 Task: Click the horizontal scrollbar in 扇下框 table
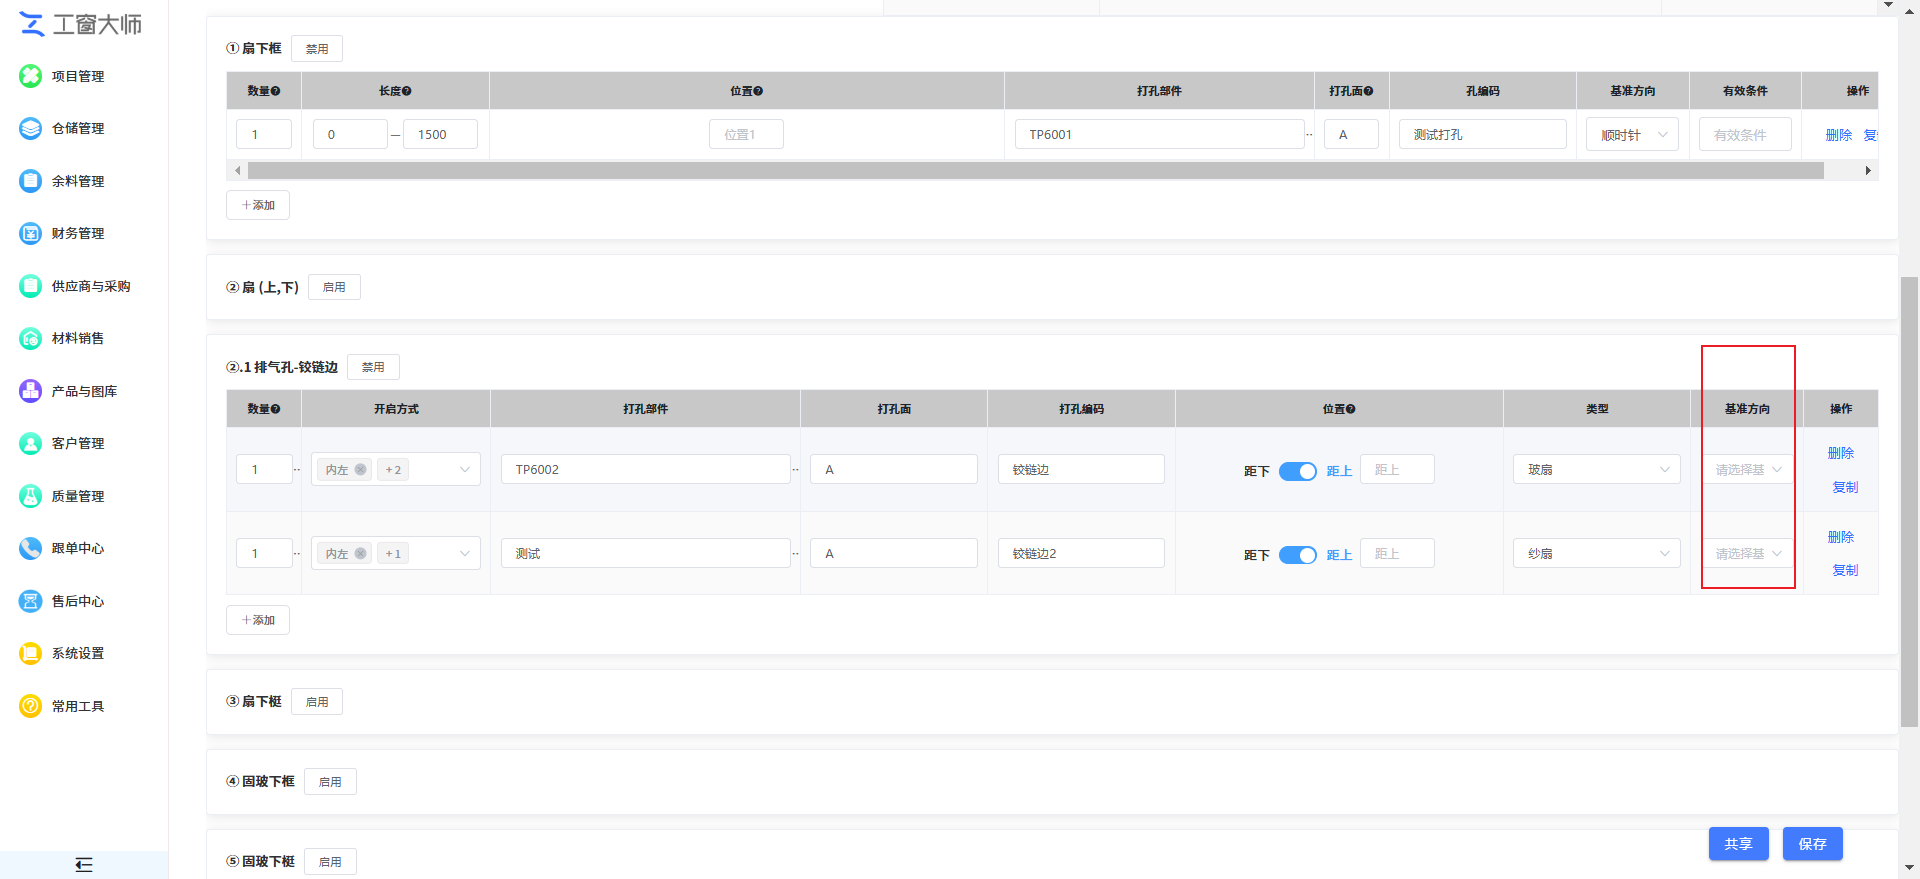click(x=1035, y=171)
